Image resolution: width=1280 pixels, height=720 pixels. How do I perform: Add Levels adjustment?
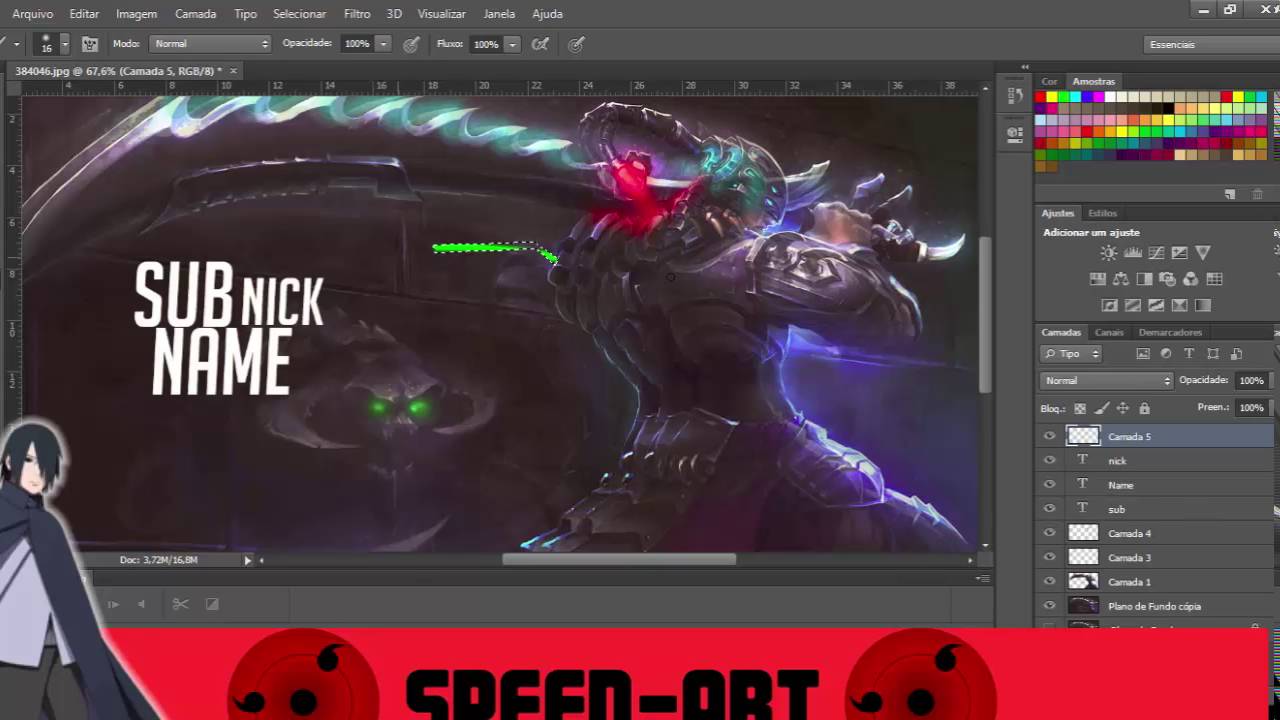(1133, 254)
